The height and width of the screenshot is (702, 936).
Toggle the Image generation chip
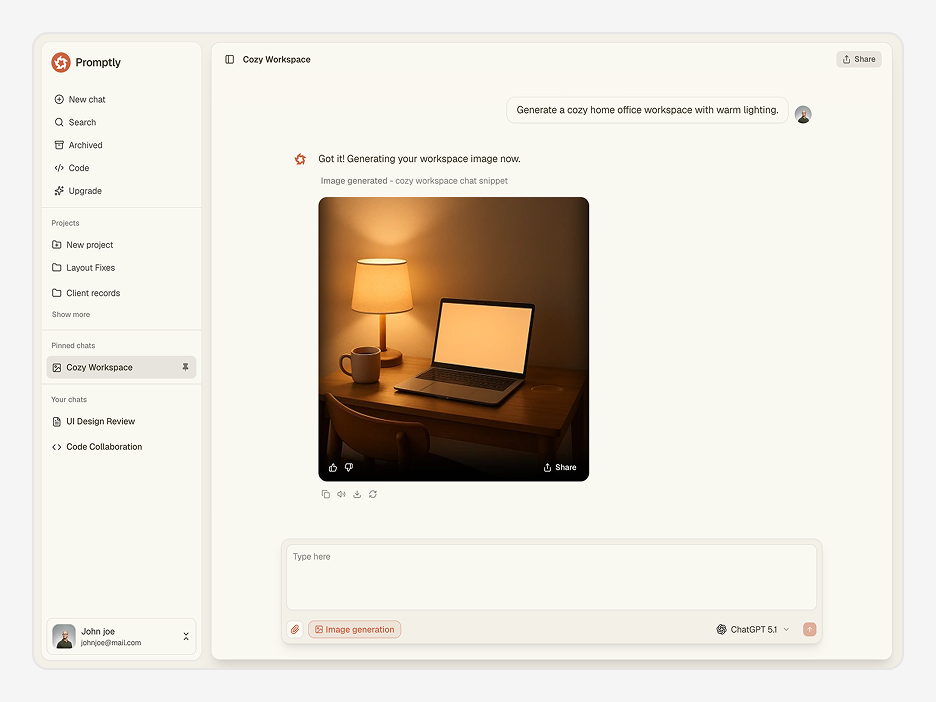tap(355, 629)
